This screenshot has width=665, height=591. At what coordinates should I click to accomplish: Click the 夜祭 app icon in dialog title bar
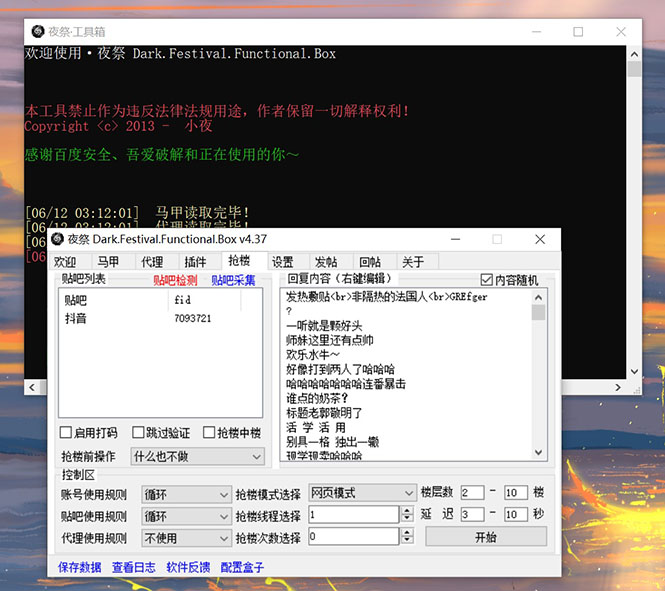(57, 240)
